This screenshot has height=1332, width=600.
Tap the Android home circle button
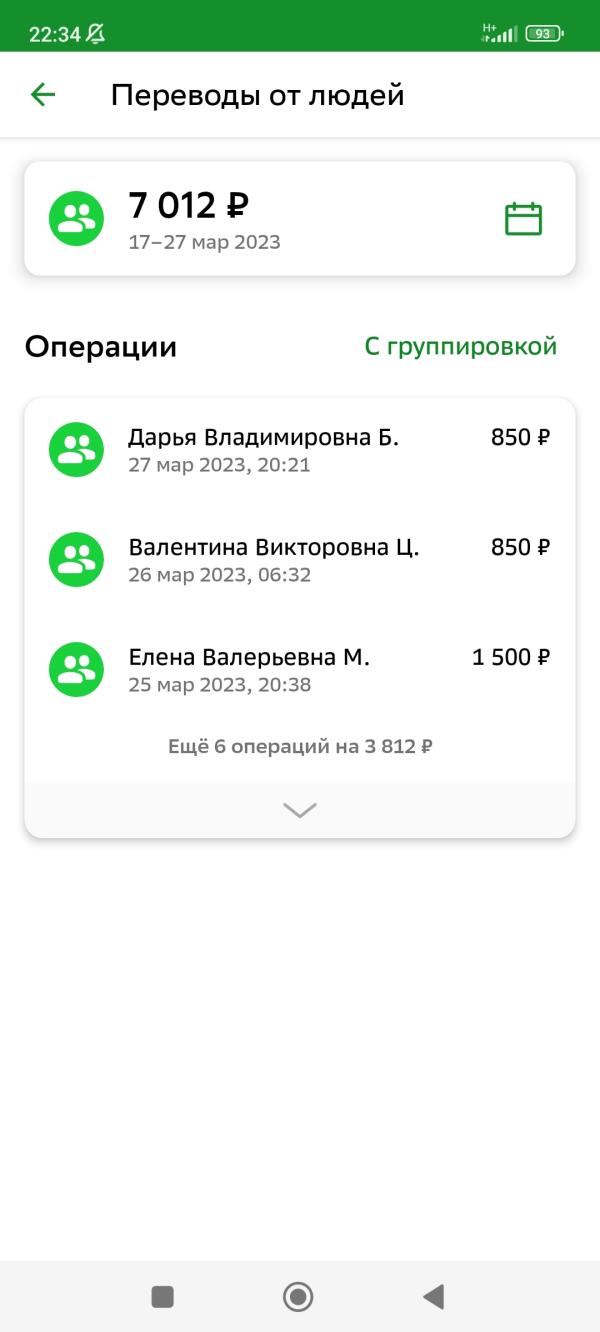[298, 1297]
